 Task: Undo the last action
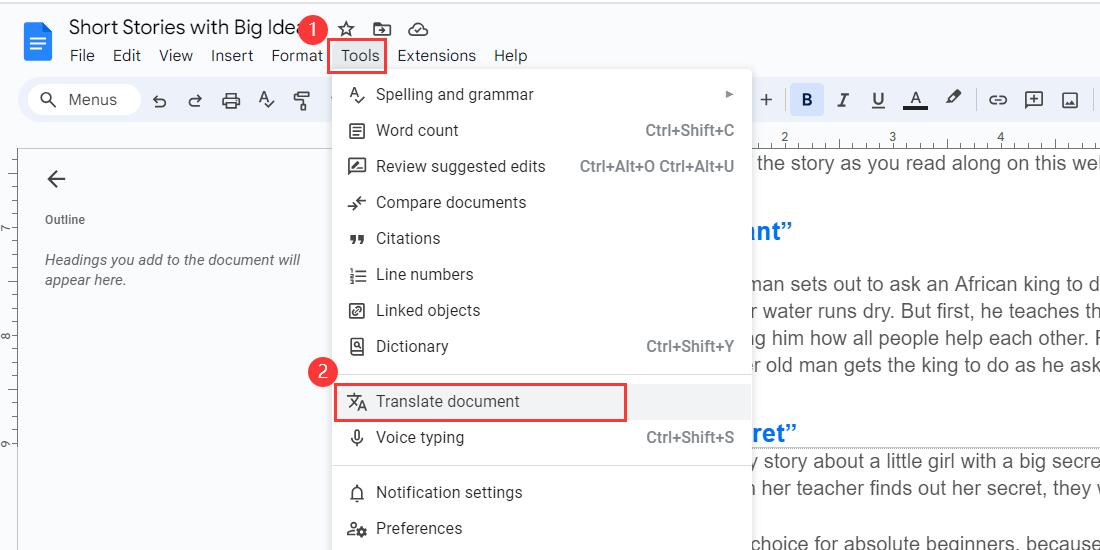click(x=160, y=100)
